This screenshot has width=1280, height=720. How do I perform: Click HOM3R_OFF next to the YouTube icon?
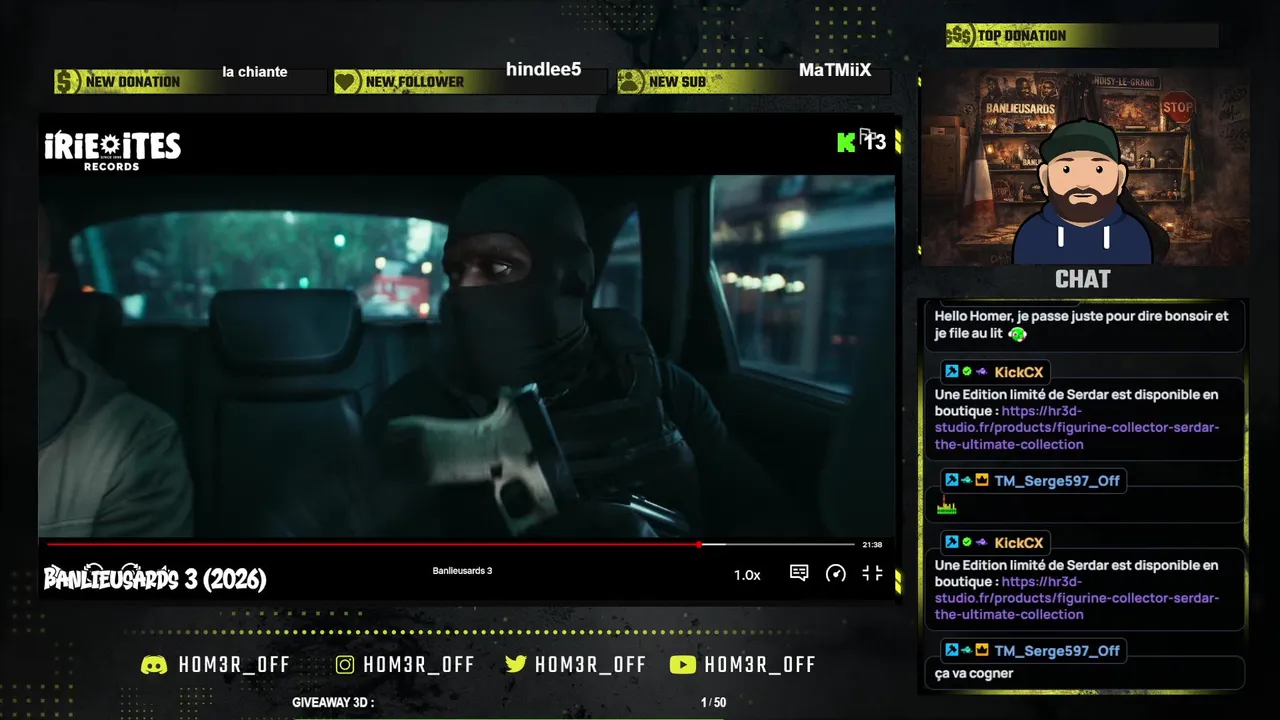pyautogui.click(x=760, y=665)
